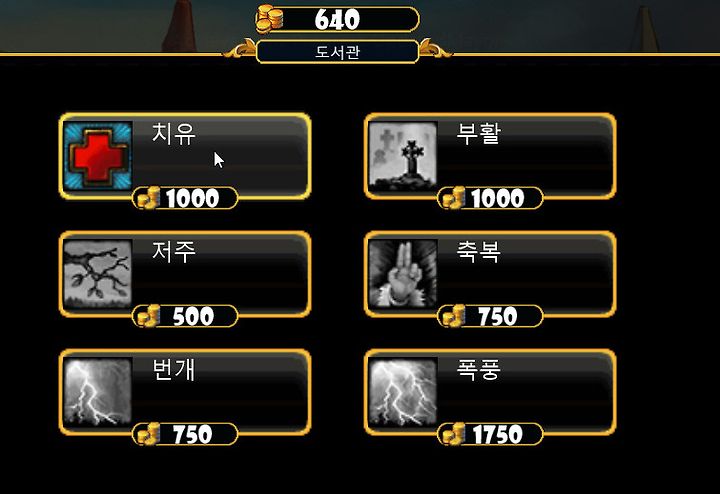The height and width of the screenshot is (494, 720).
Task: Select the 폭풍 spell card text
Action: pos(478,370)
